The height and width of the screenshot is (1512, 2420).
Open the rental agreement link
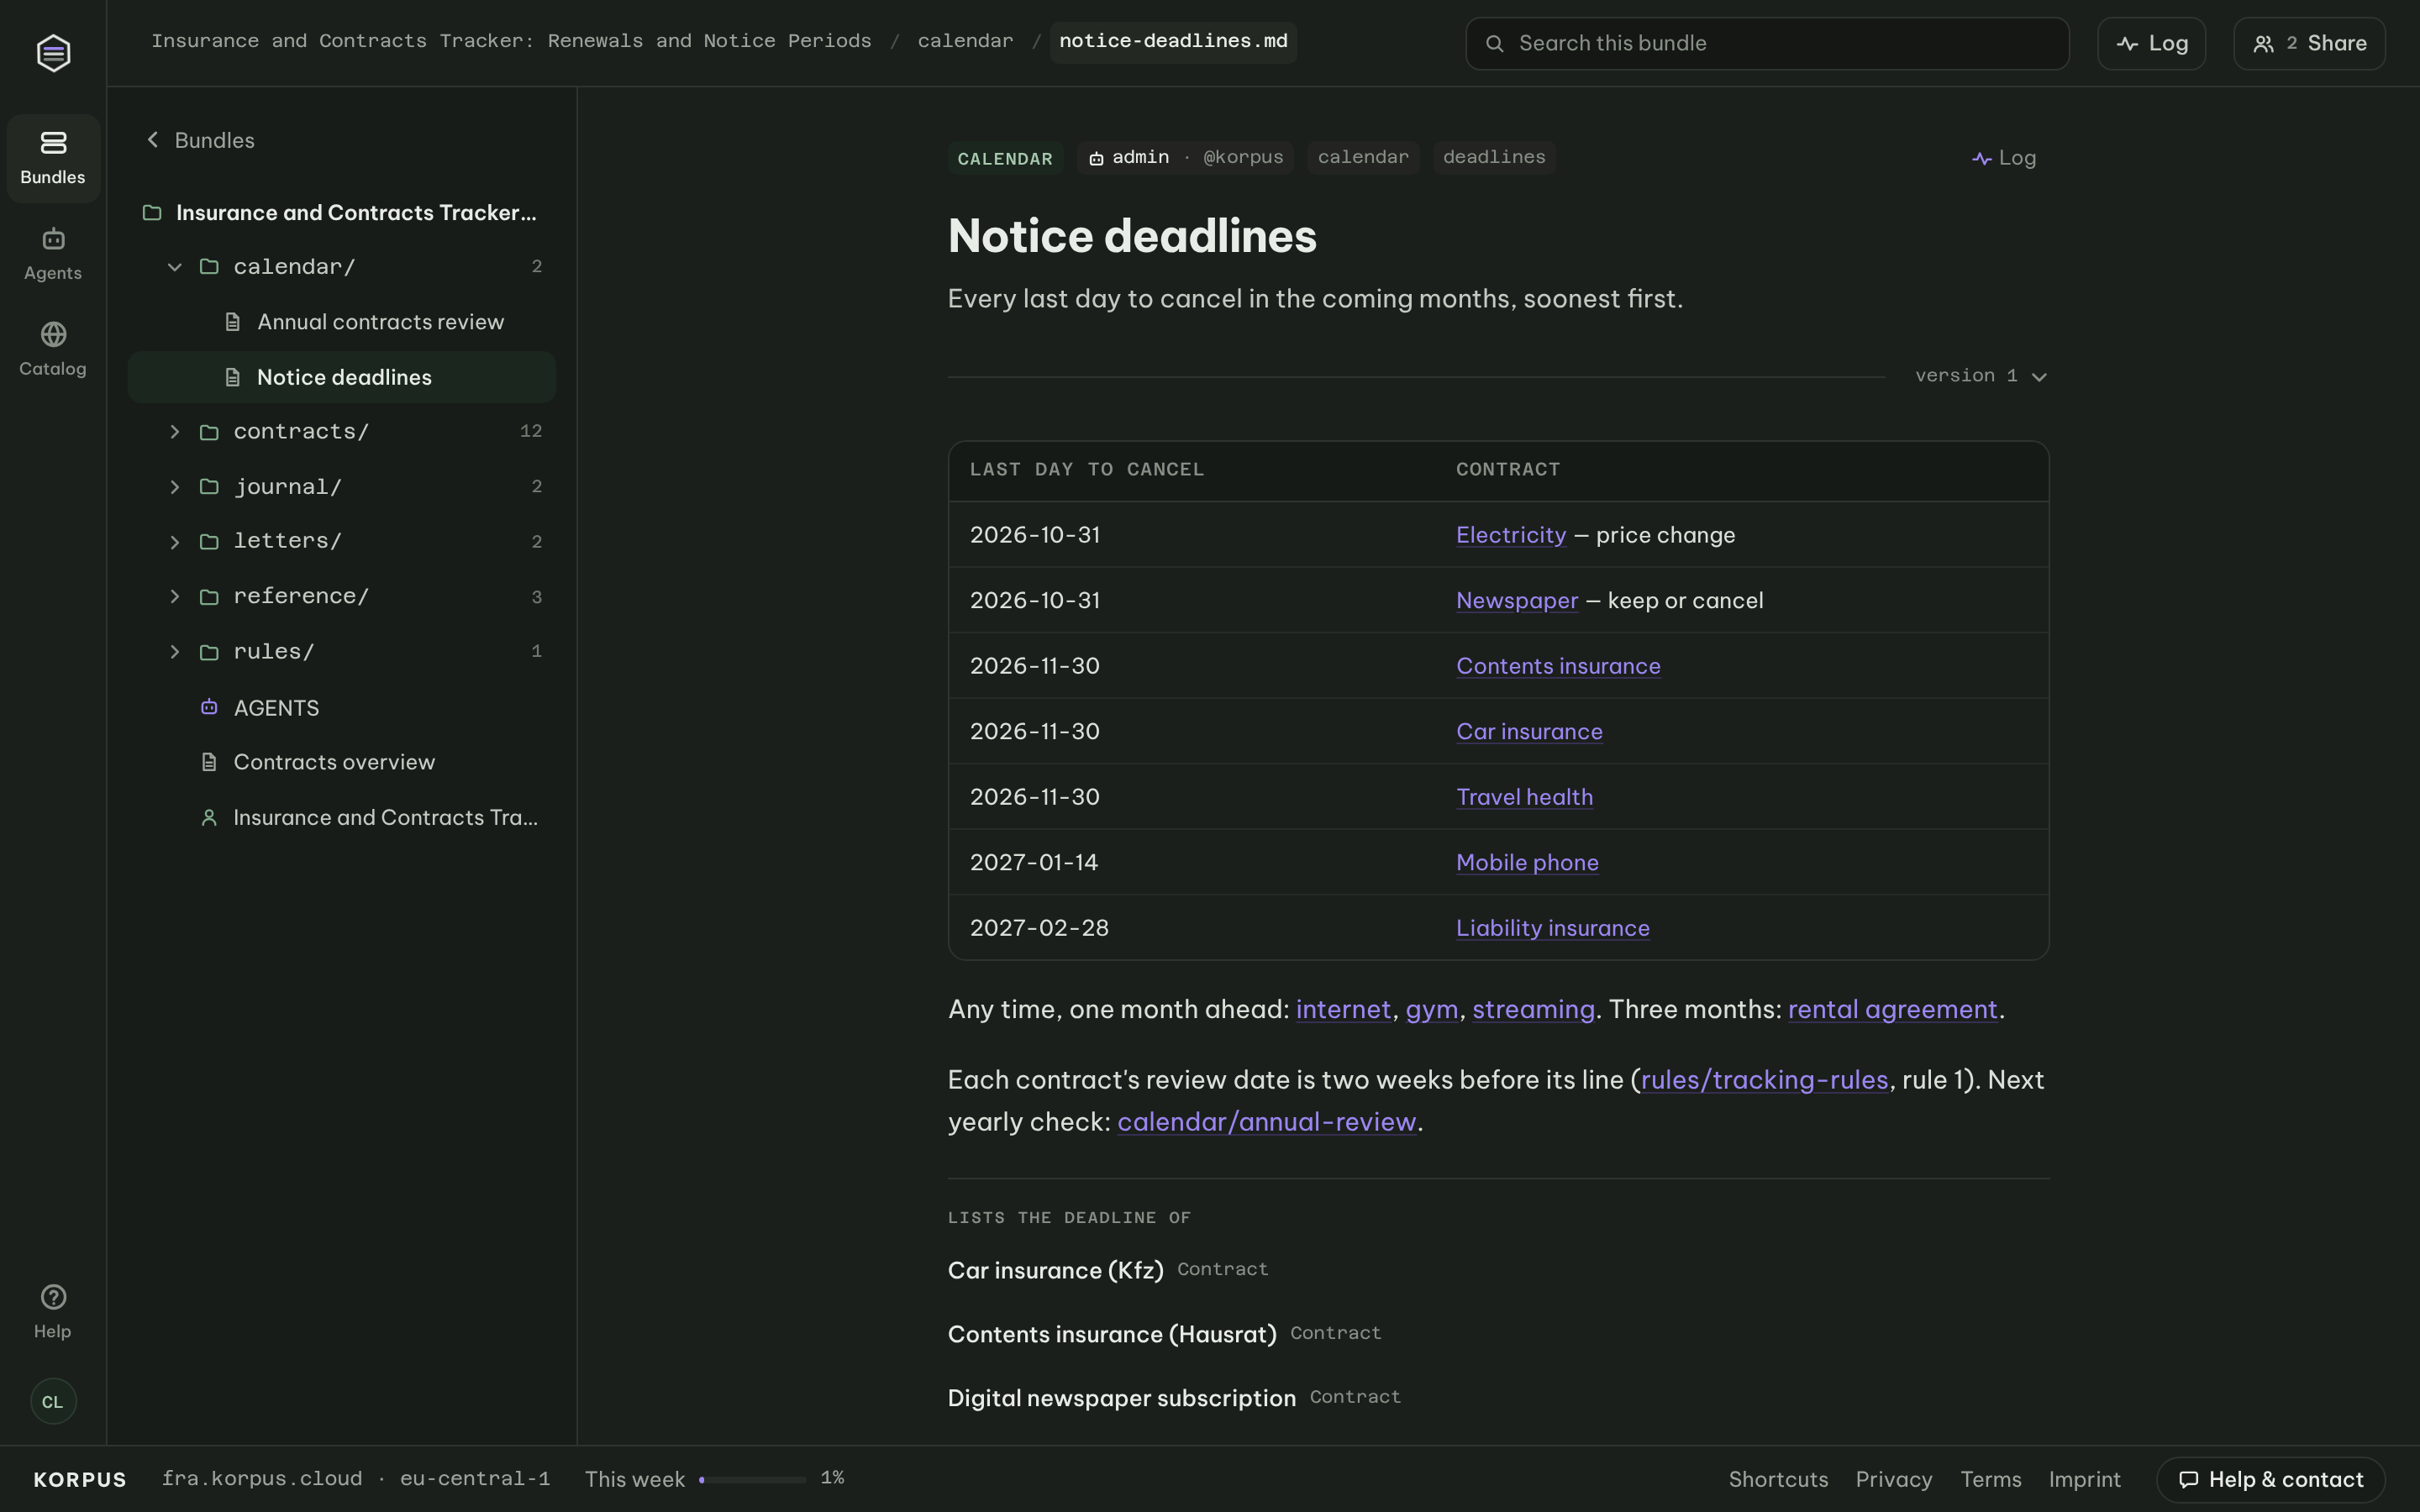pos(1892,1009)
